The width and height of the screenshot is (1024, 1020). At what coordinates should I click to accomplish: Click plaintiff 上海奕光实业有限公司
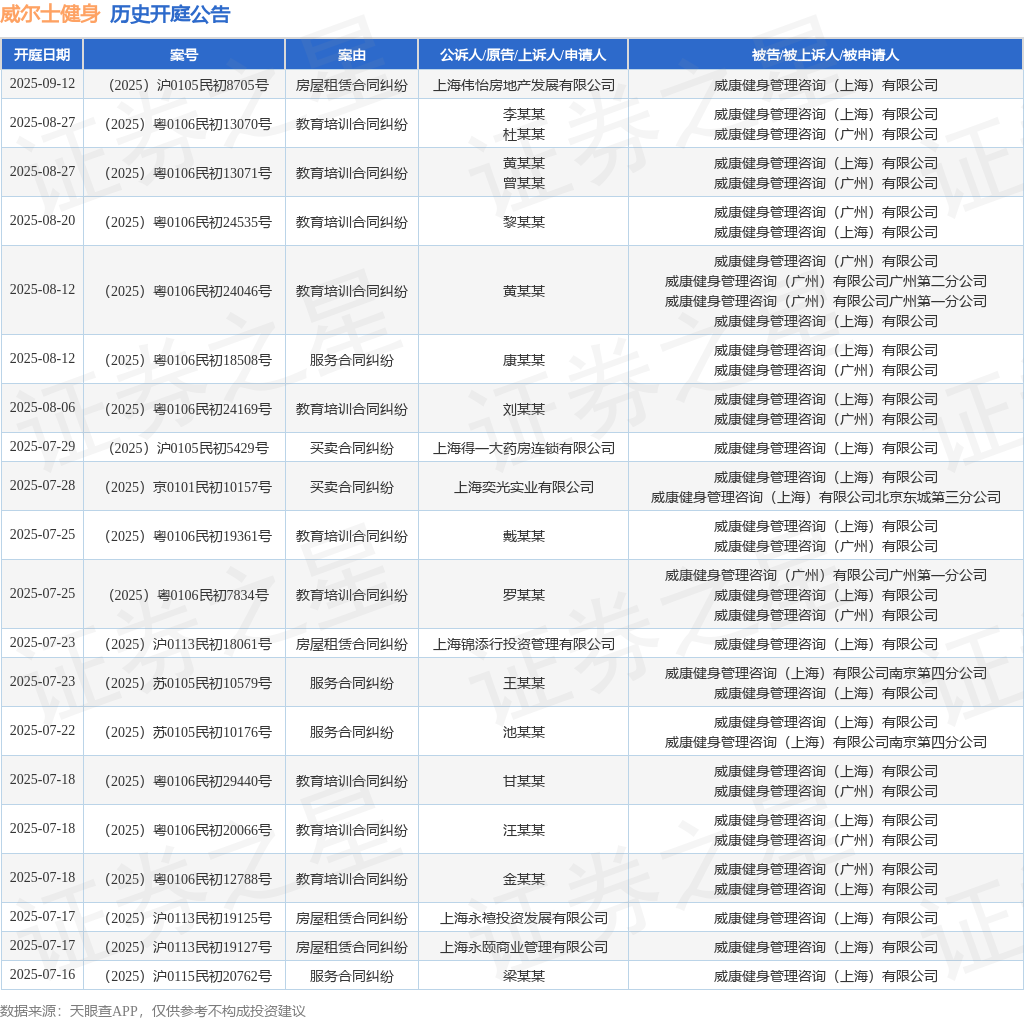pyautogui.click(x=523, y=487)
